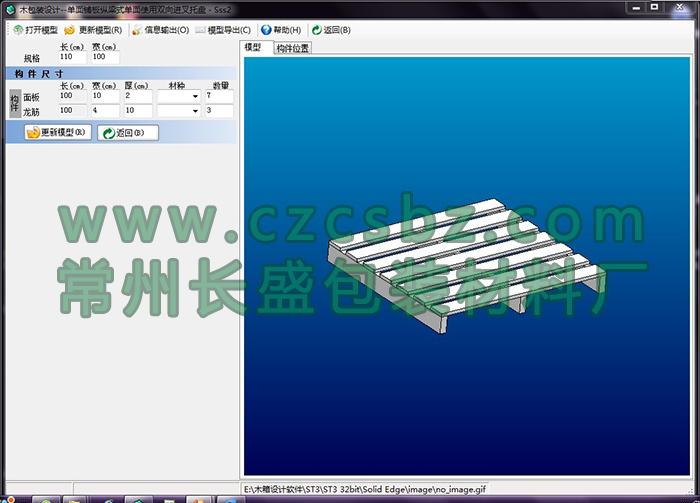
Task: Click the 龙筋 宽 field showing 4
Action: pyautogui.click(x=105, y=111)
